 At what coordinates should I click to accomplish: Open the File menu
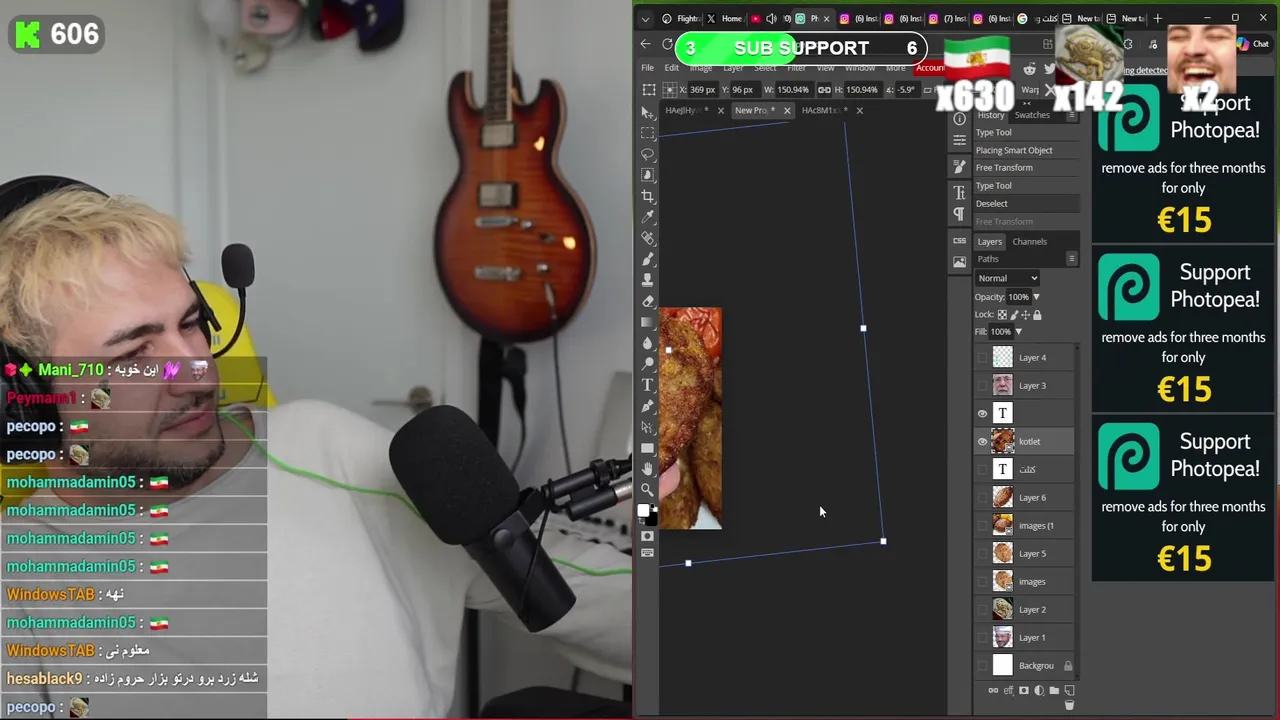pyautogui.click(x=647, y=68)
